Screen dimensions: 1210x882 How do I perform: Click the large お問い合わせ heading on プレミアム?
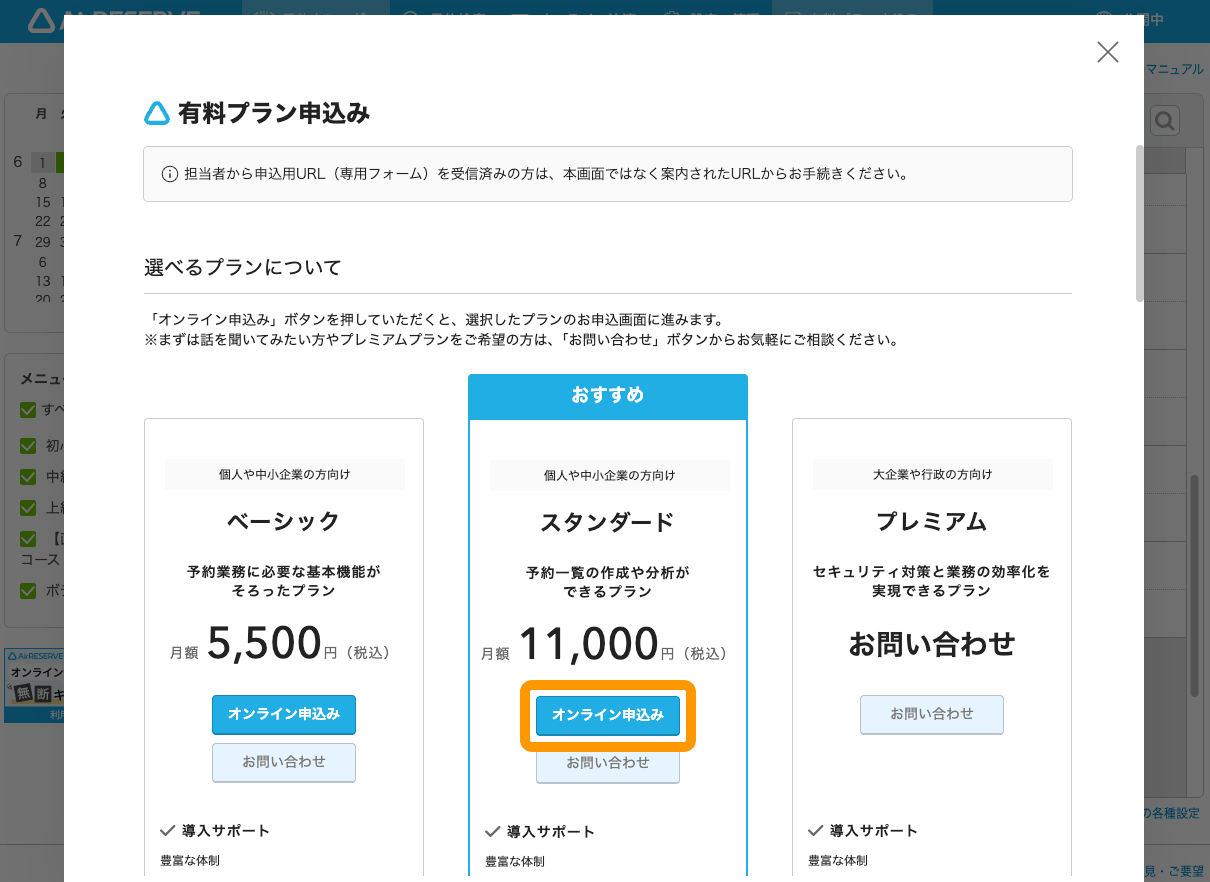click(x=932, y=644)
